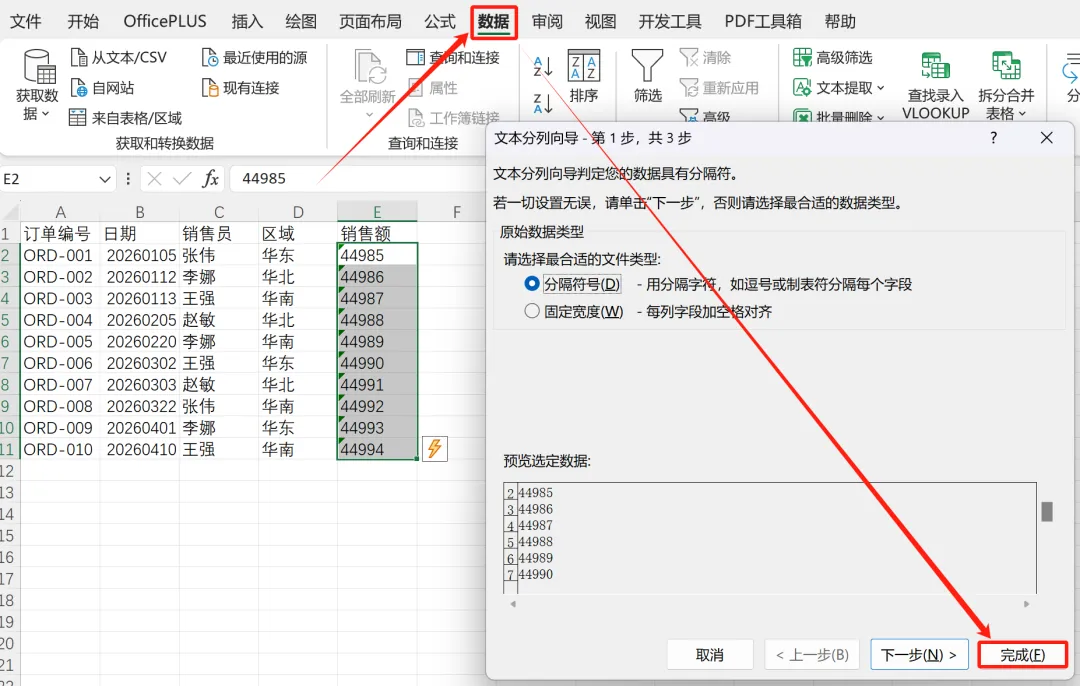Viewport: 1080px width, 686px height.
Task: Import from 从文本/CSV
Action: [118, 57]
